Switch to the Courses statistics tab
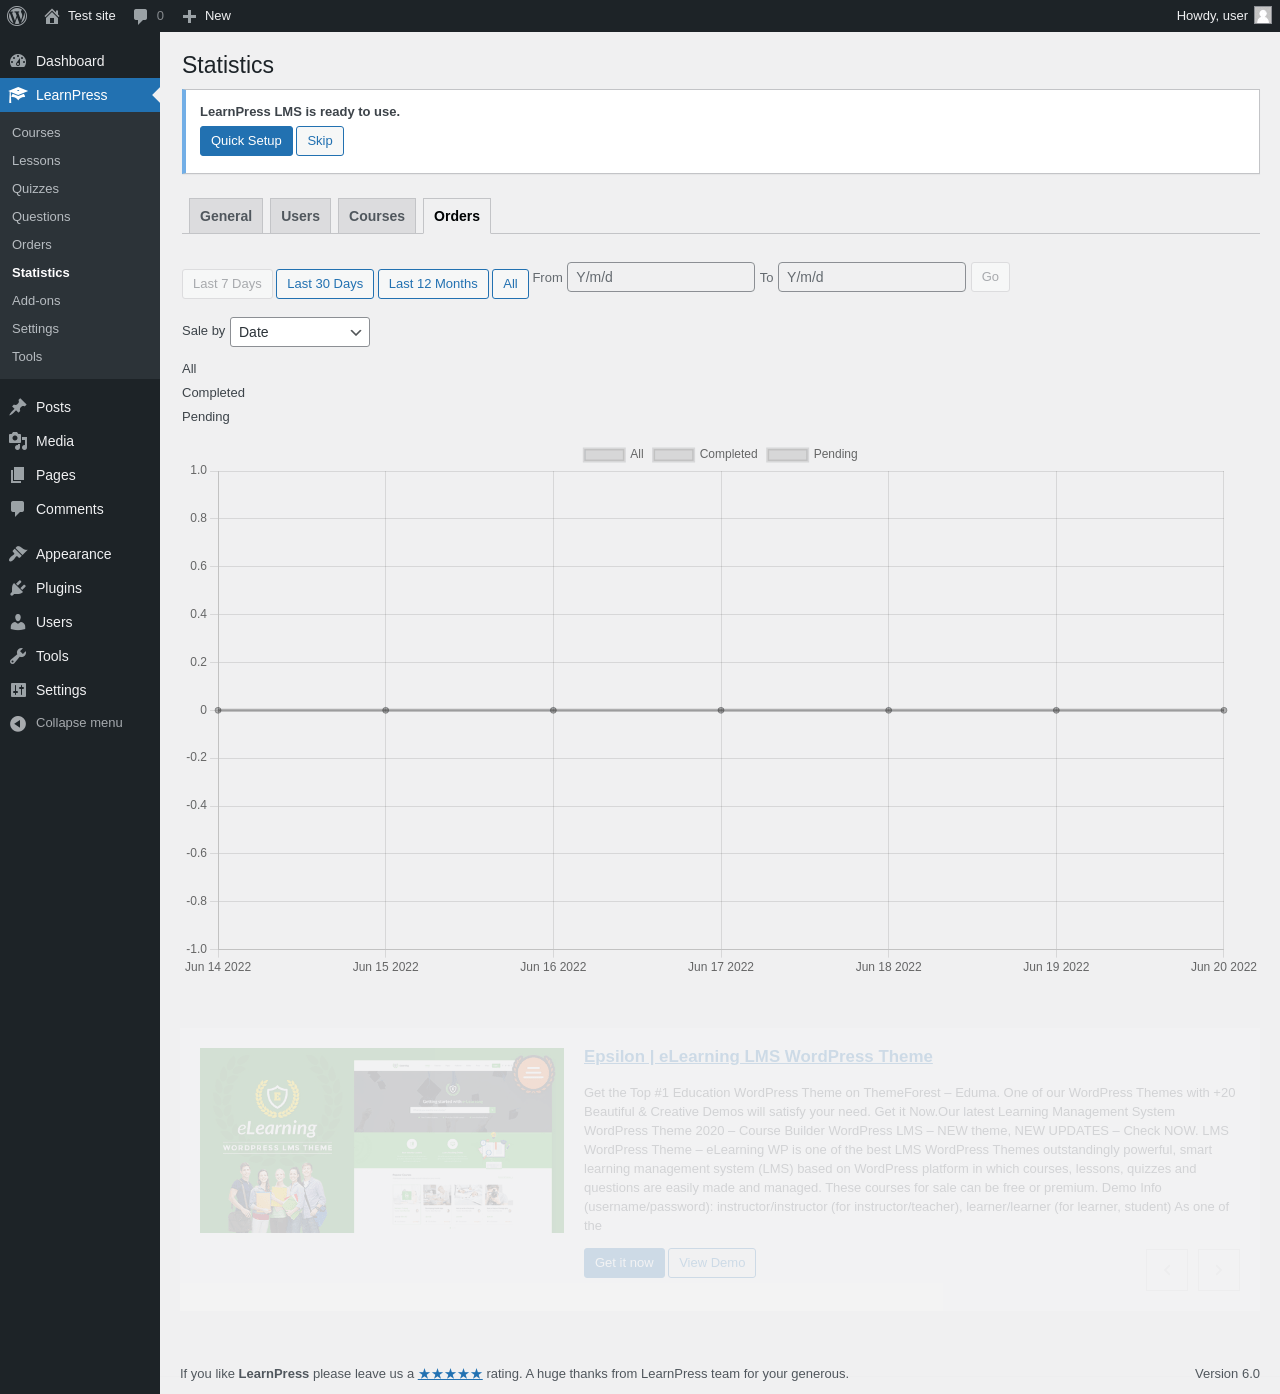The width and height of the screenshot is (1280, 1394). coord(377,216)
